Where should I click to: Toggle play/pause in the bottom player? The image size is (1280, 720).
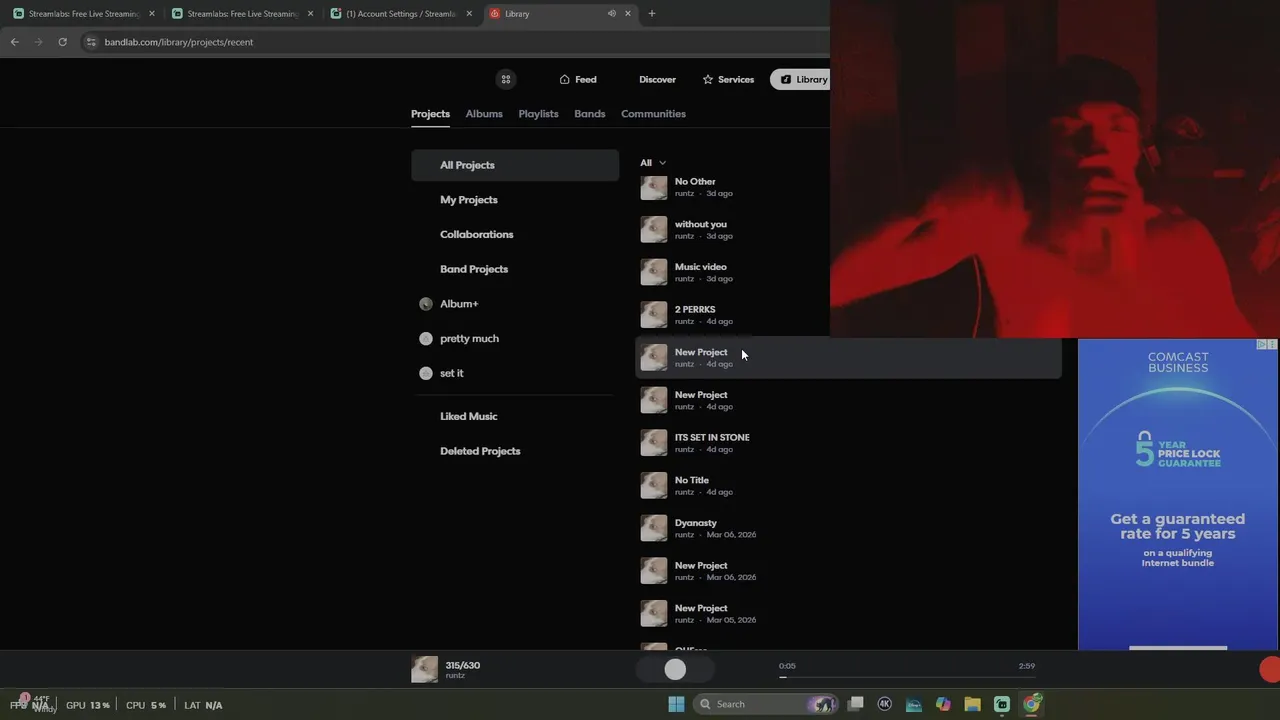[x=675, y=670]
